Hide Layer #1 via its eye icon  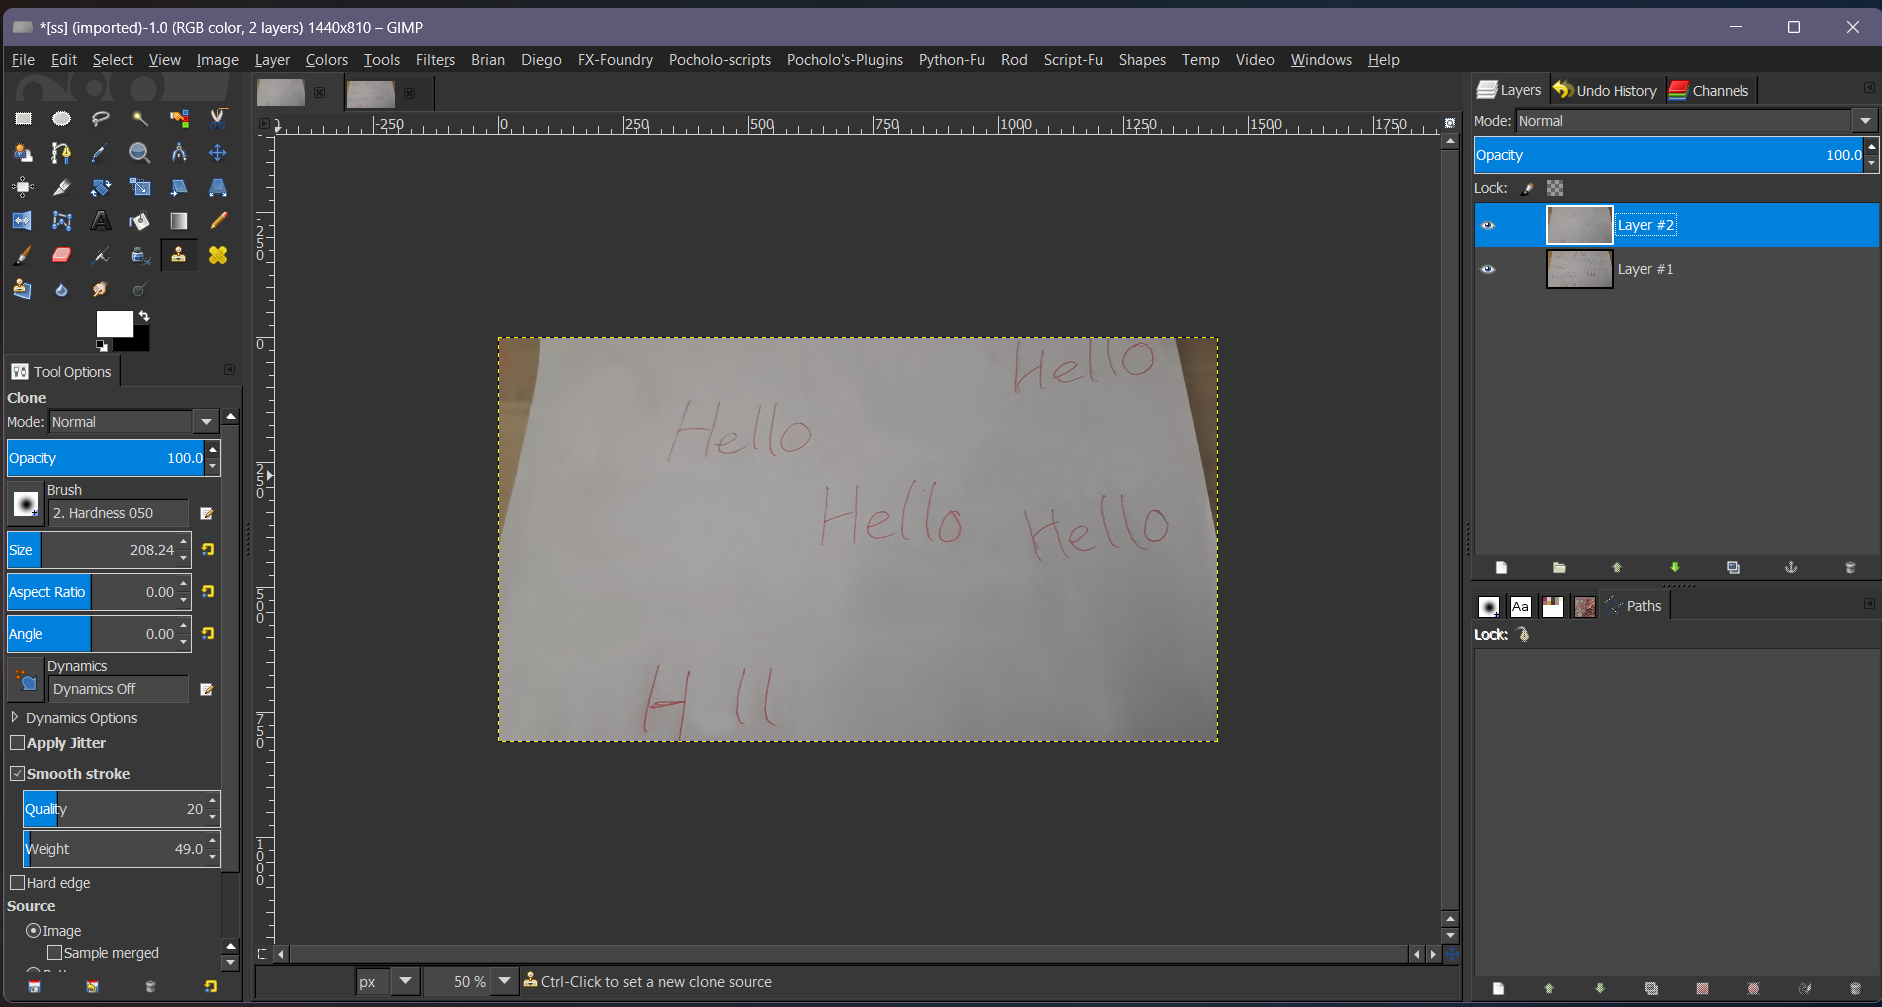tap(1488, 269)
